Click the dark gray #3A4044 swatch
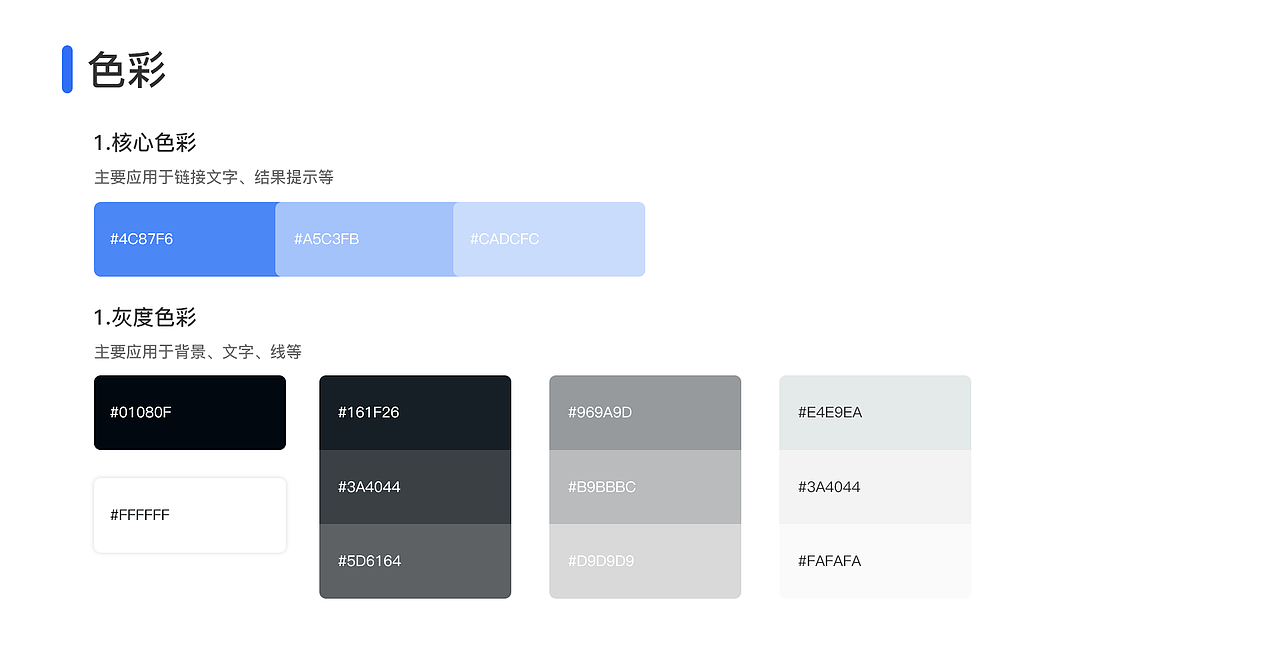1280x658 pixels. [x=415, y=487]
